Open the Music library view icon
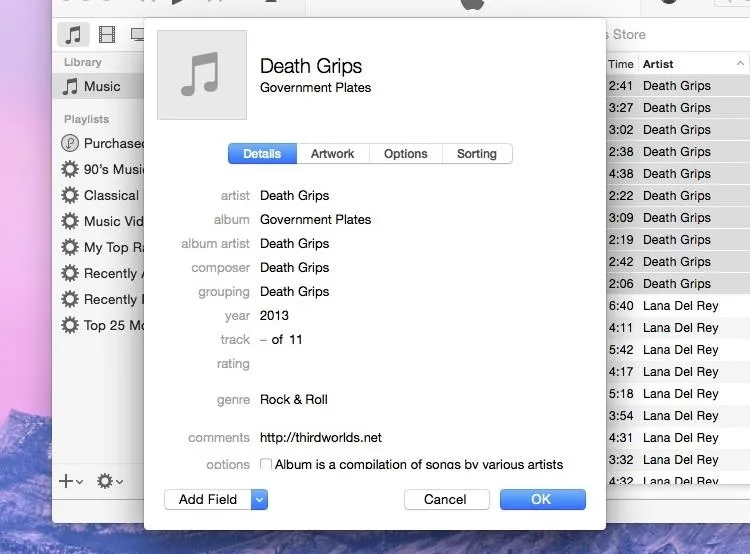 pos(73,34)
